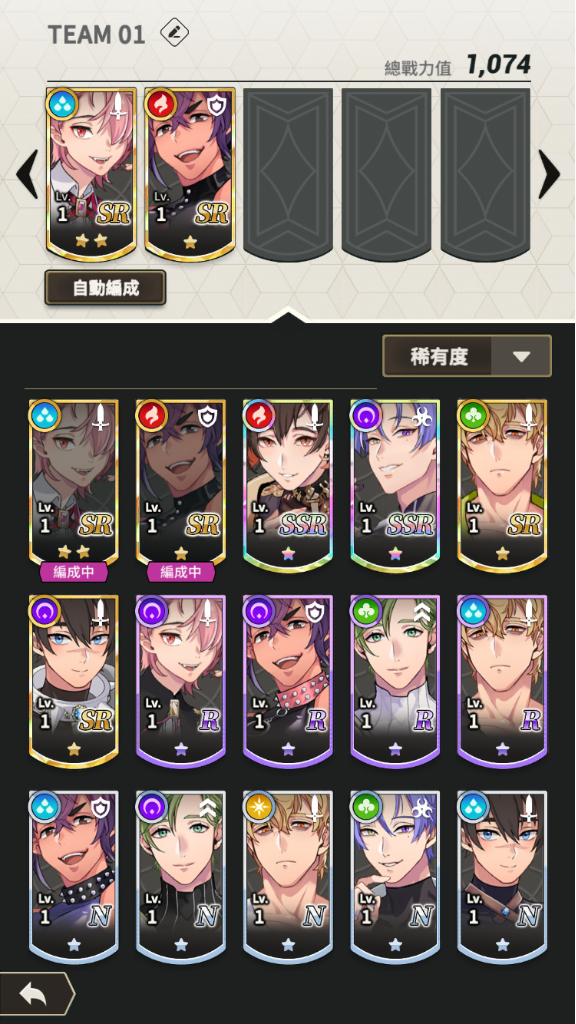Click the dark element icon on blue-haired SSR card
The image size is (576, 1024).
click(366, 416)
